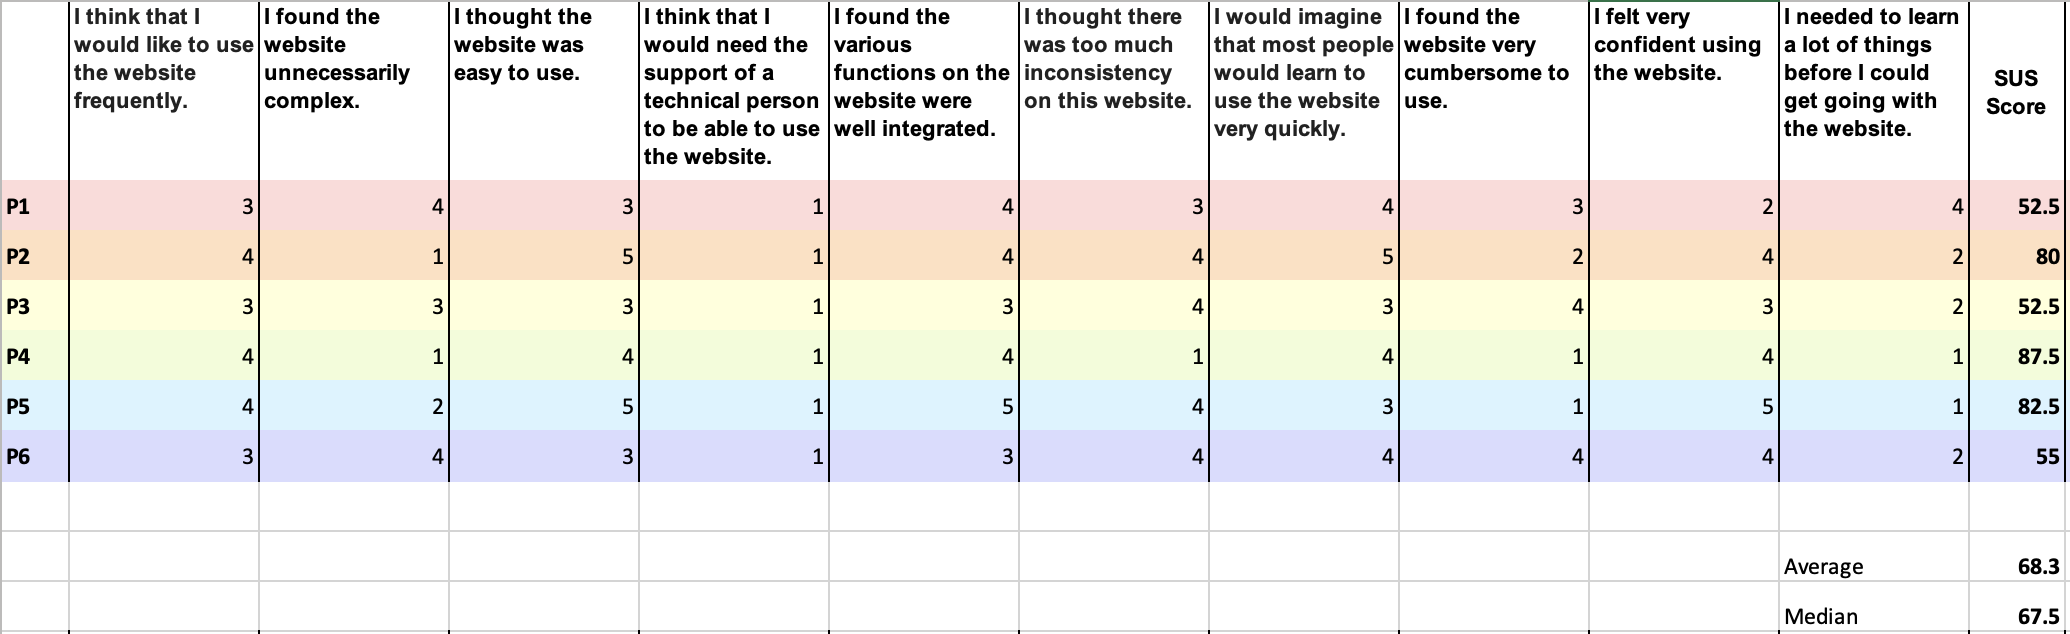The height and width of the screenshot is (634, 2070).
Task: Select P2's SUS score of 80
Action: point(2017,257)
